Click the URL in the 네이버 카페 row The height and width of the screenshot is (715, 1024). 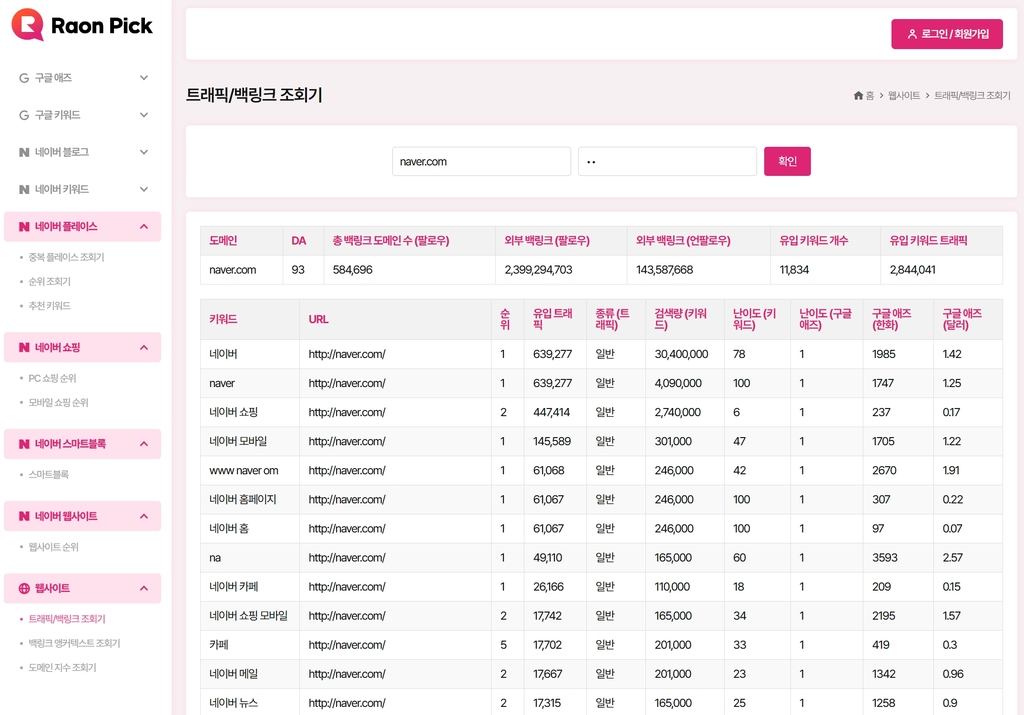tap(347, 587)
